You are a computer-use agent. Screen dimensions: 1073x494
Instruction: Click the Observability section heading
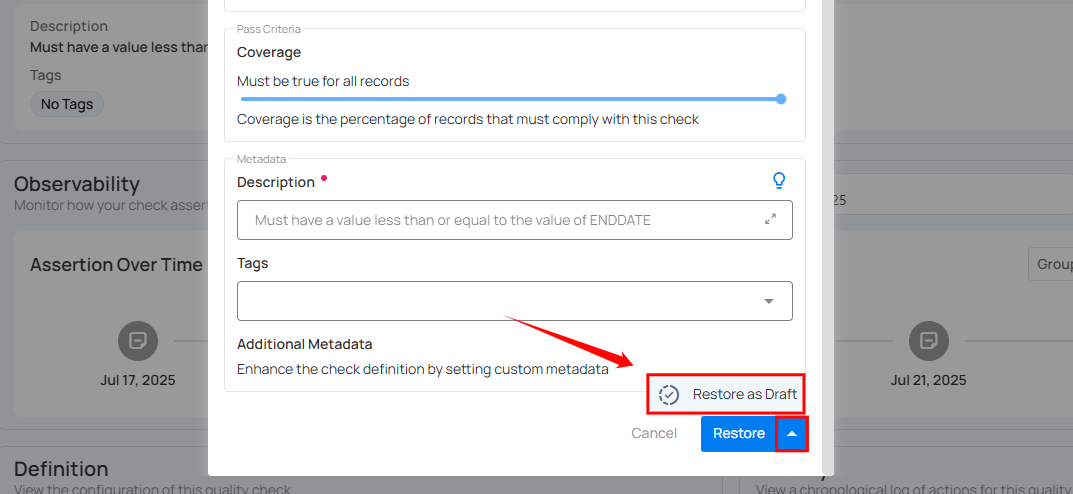pyautogui.click(x=77, y=184)
